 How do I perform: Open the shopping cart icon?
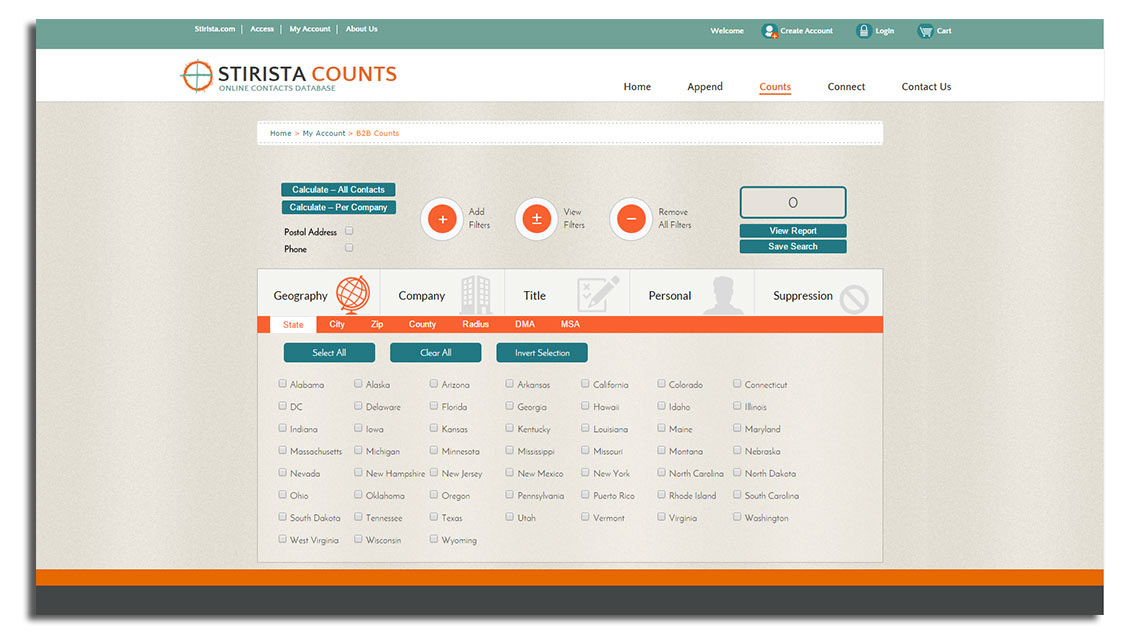(x=925, y=31)
